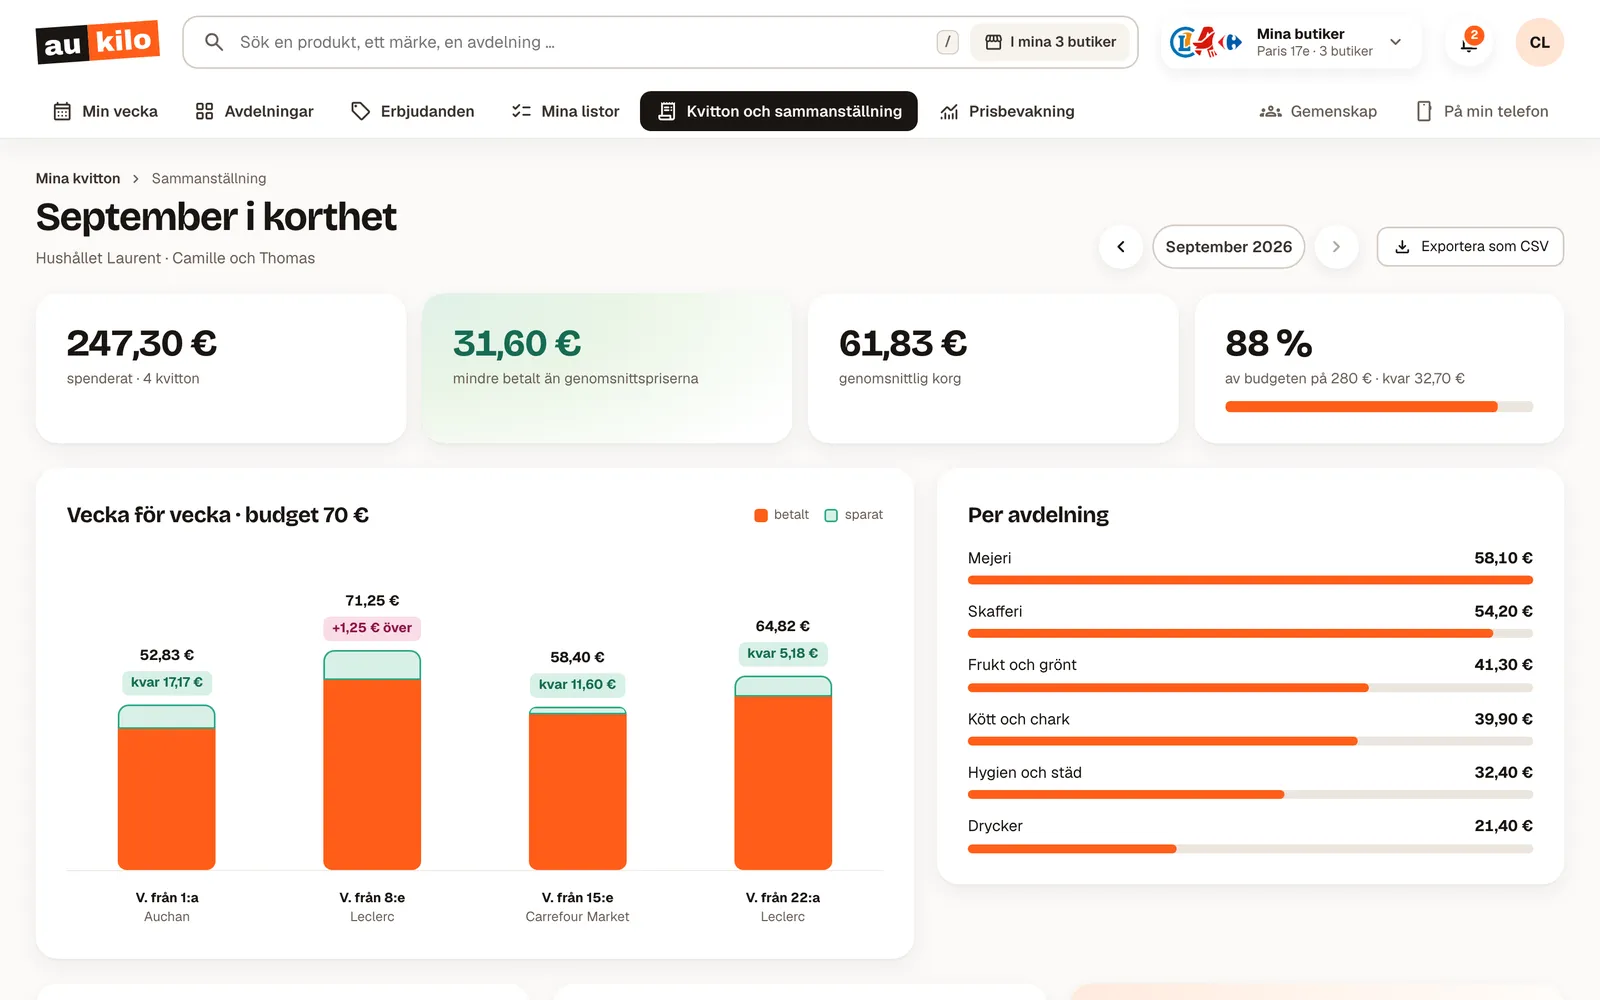Toggle the 'I mina 3 butiker' filter
1600x1000 pixels.
point(1050,42)
